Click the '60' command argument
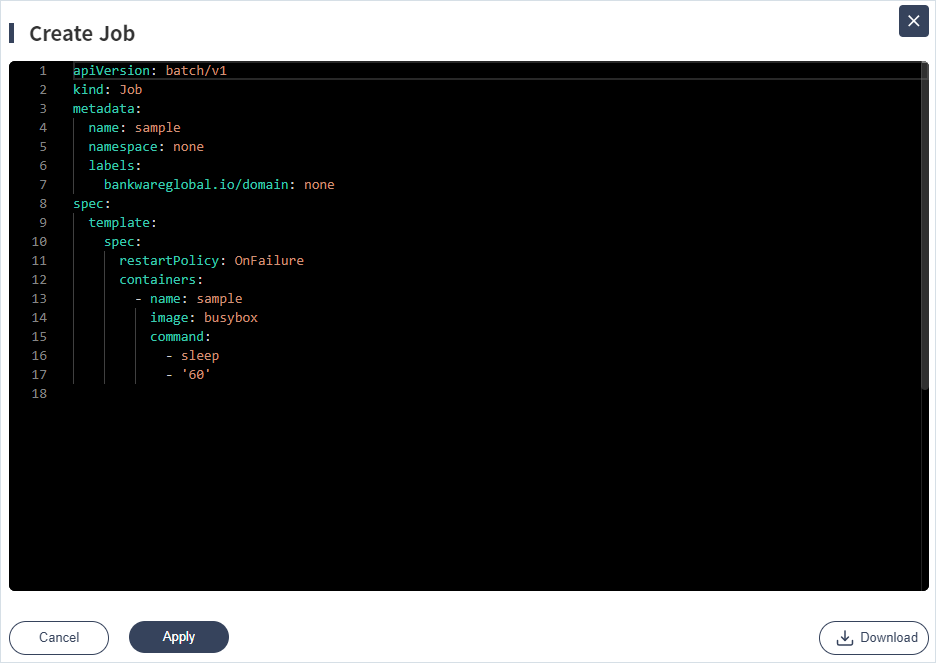The height and width of the screenshot is (663, 936). (196, 375)
